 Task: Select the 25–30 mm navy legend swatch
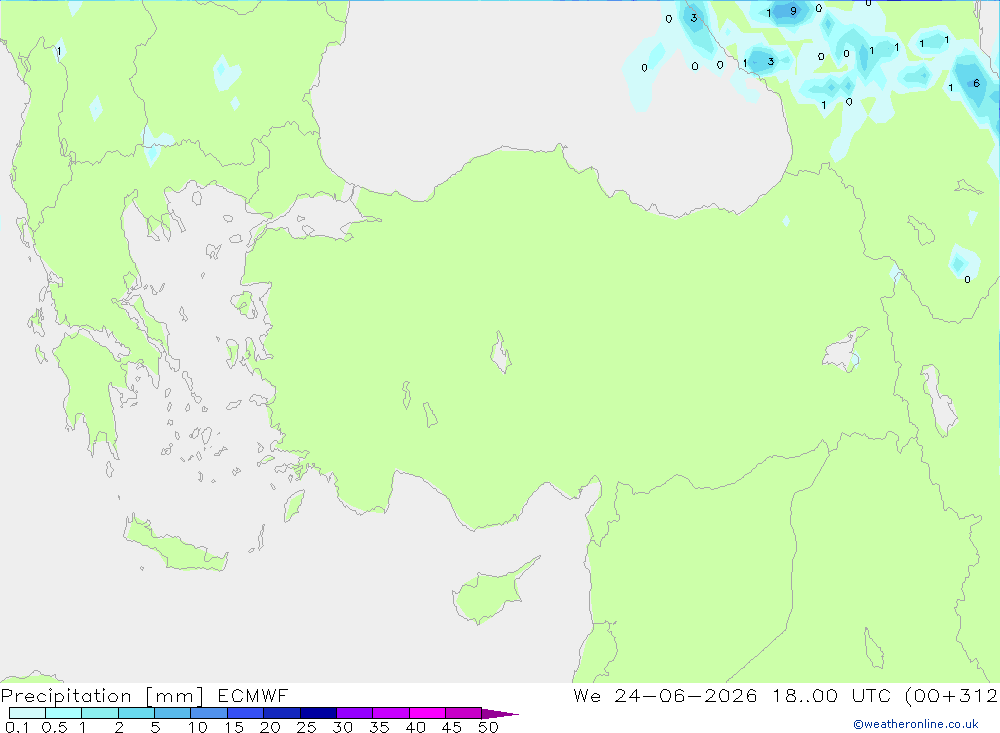[x=318, y=713]
